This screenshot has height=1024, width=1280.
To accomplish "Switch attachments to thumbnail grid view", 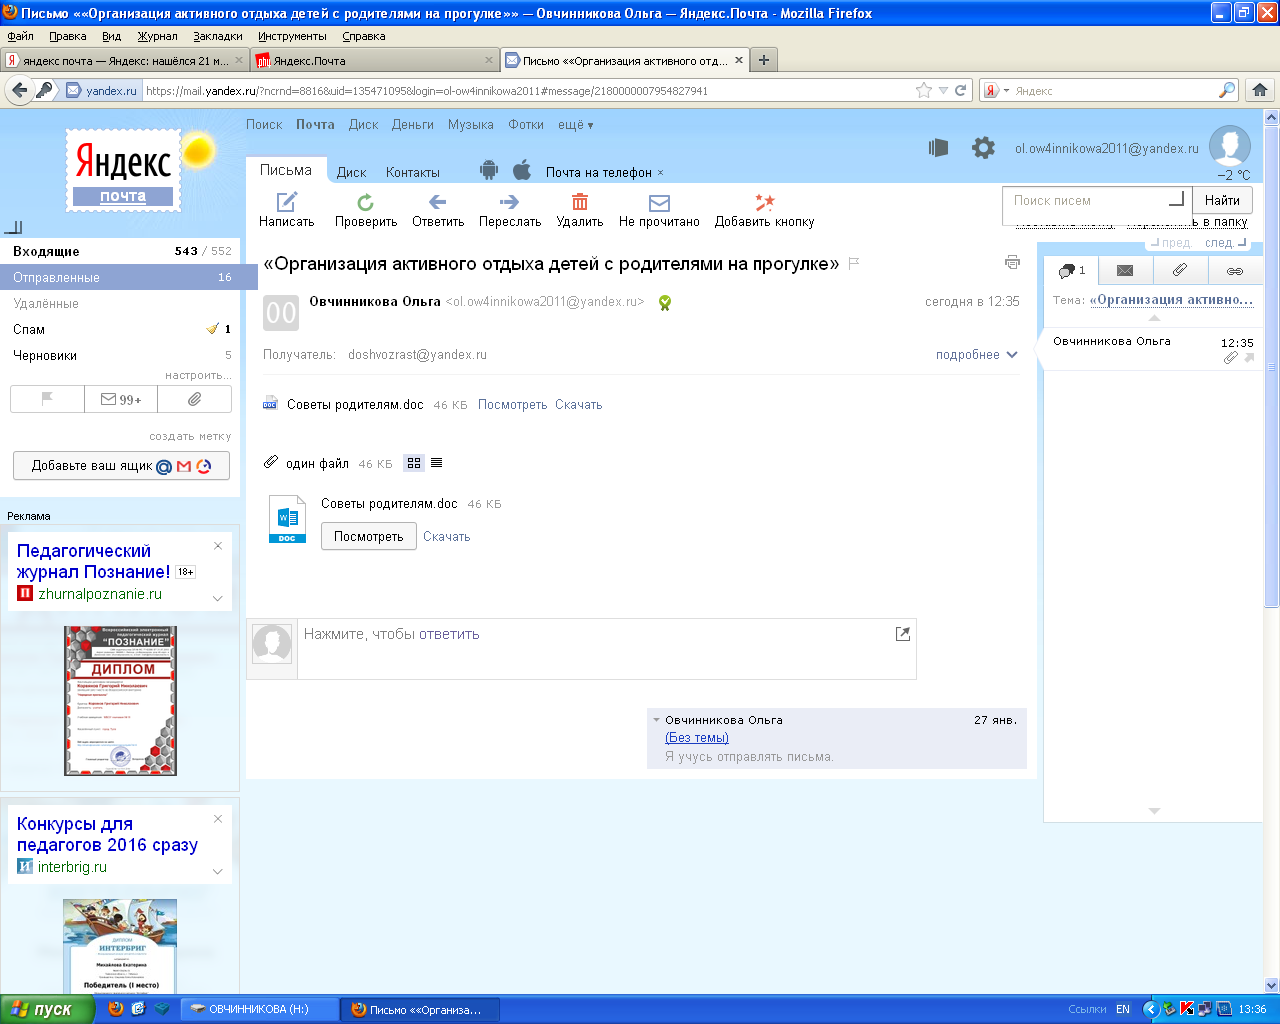I will [414, 463].
